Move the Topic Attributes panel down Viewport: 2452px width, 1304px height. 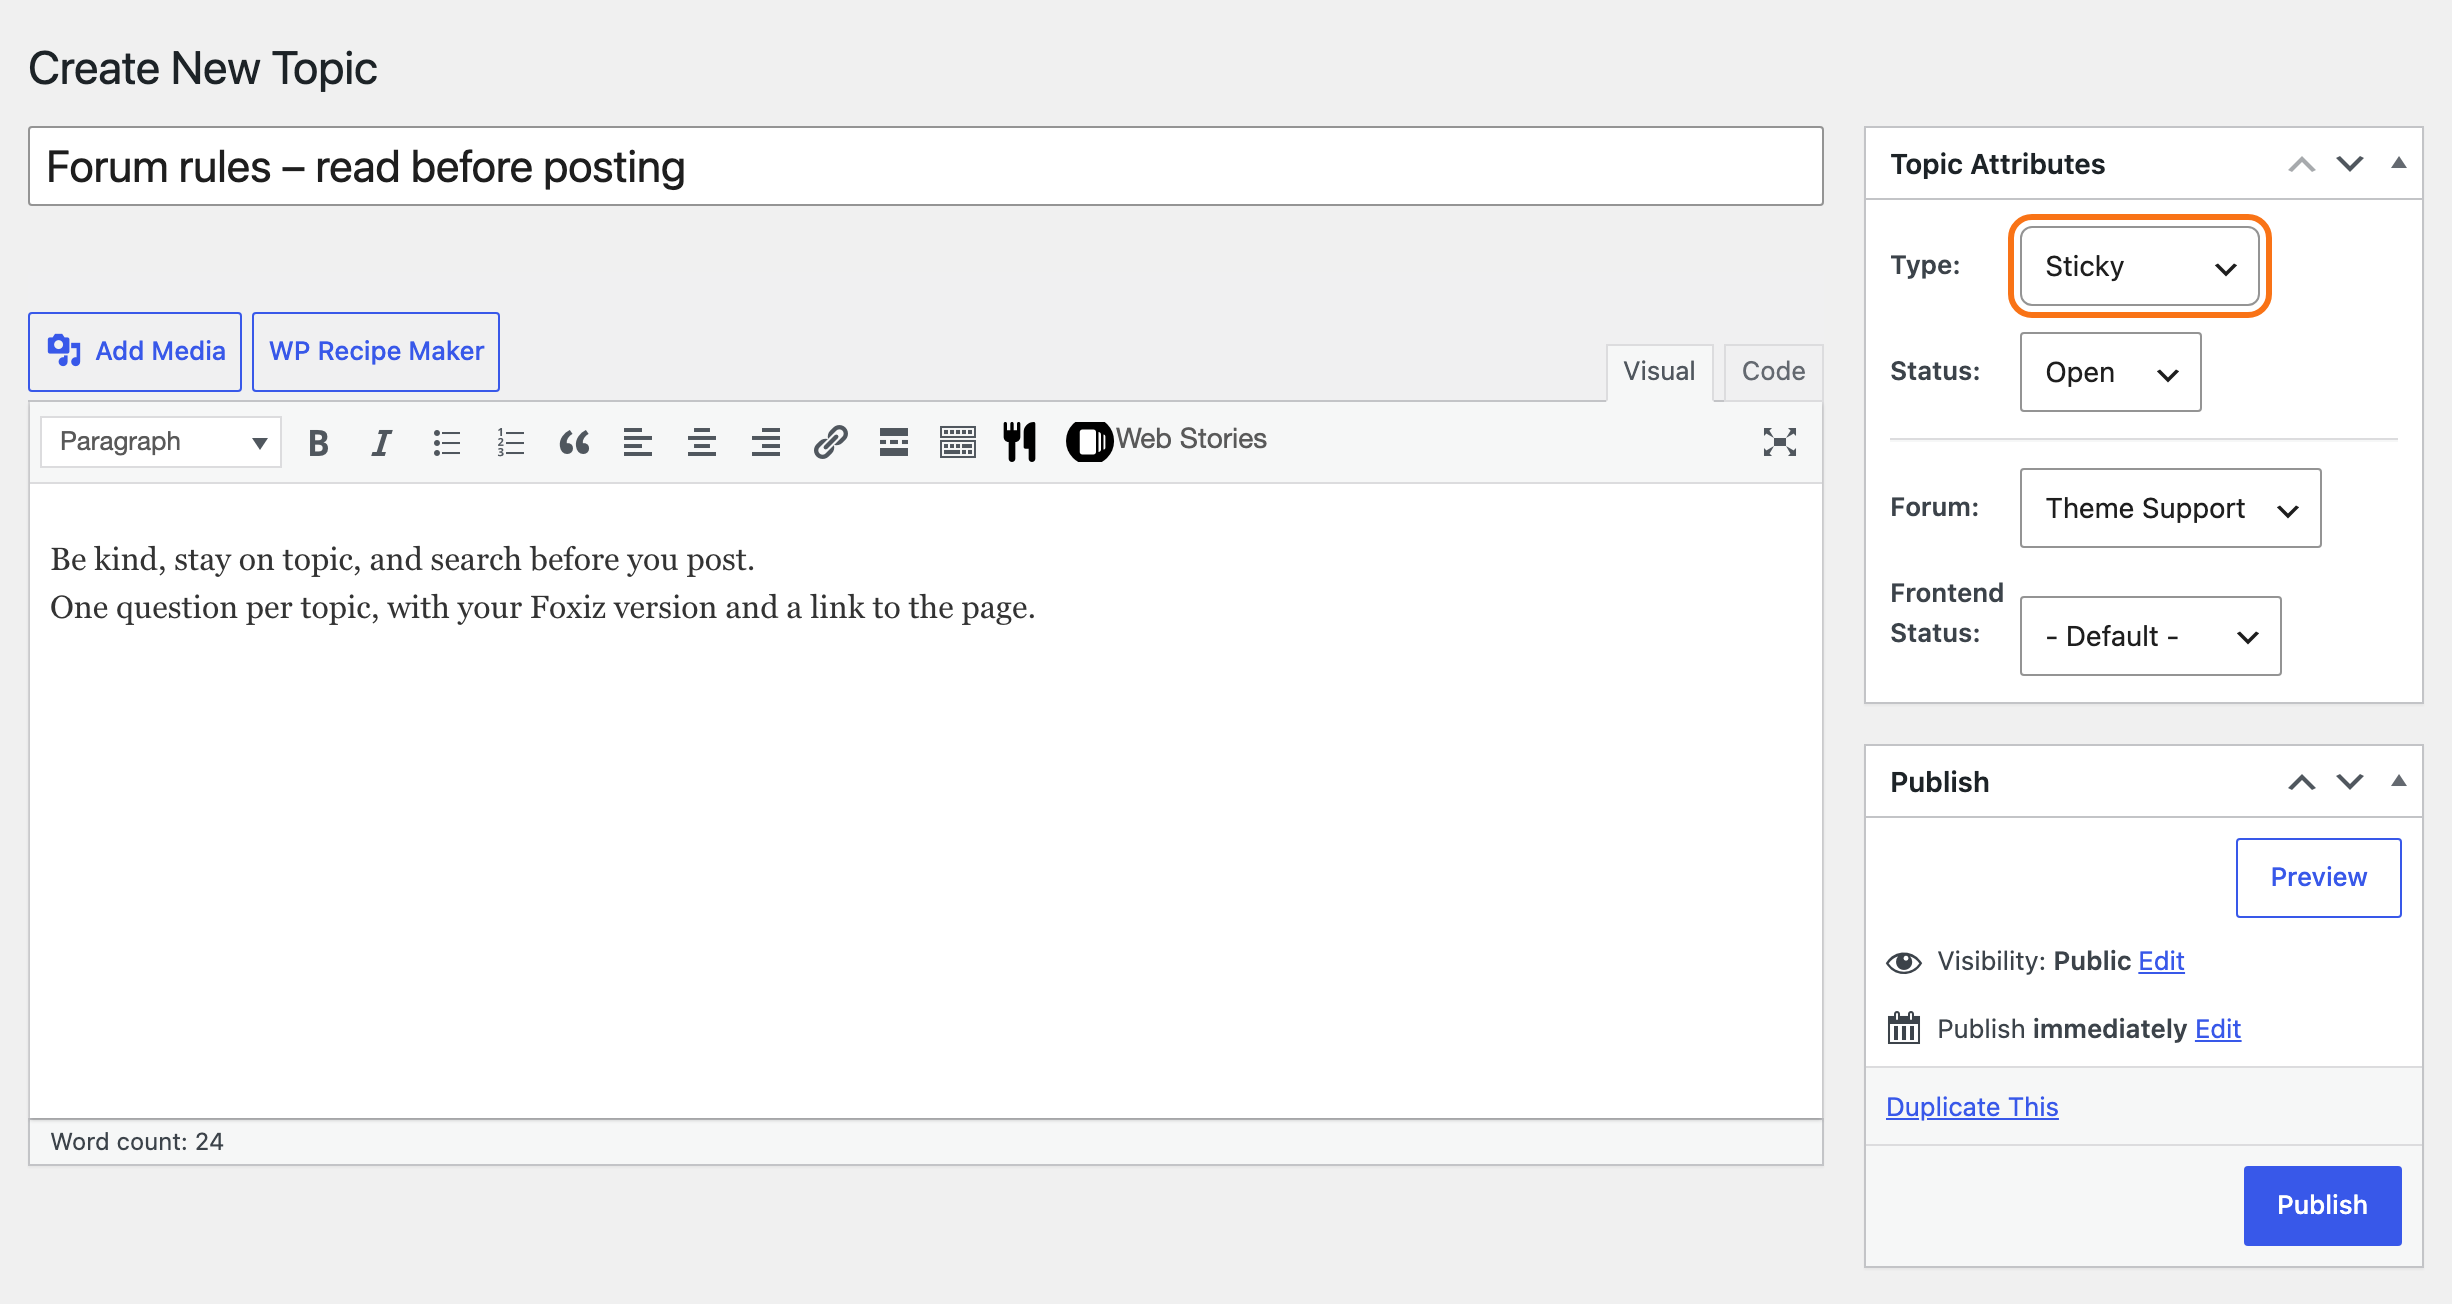[x=2350, y=163]
